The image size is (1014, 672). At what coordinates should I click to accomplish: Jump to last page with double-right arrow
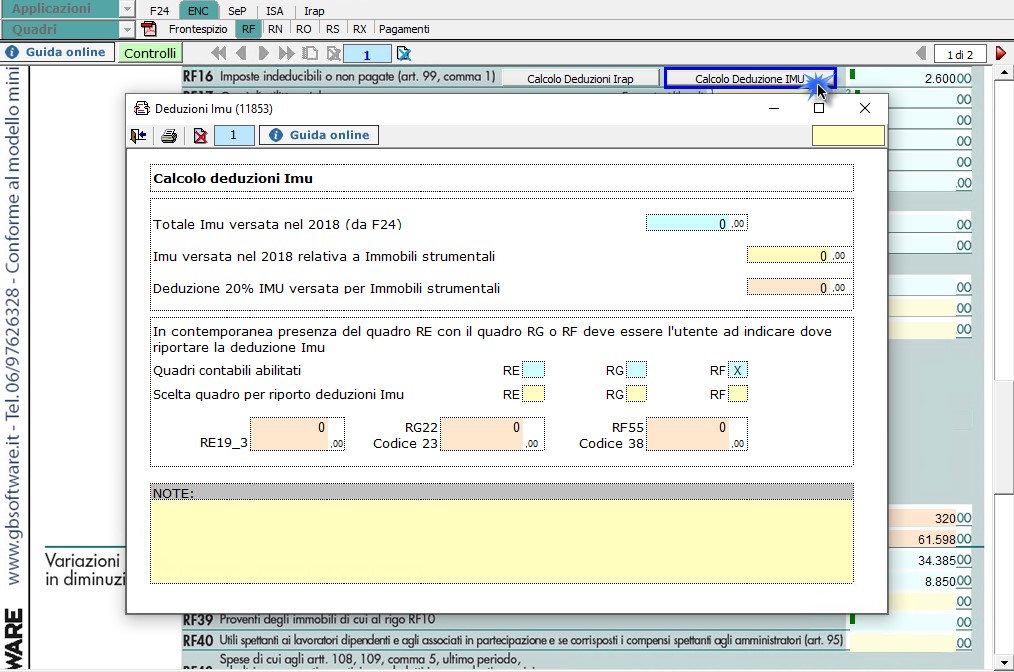click(286, 54)
